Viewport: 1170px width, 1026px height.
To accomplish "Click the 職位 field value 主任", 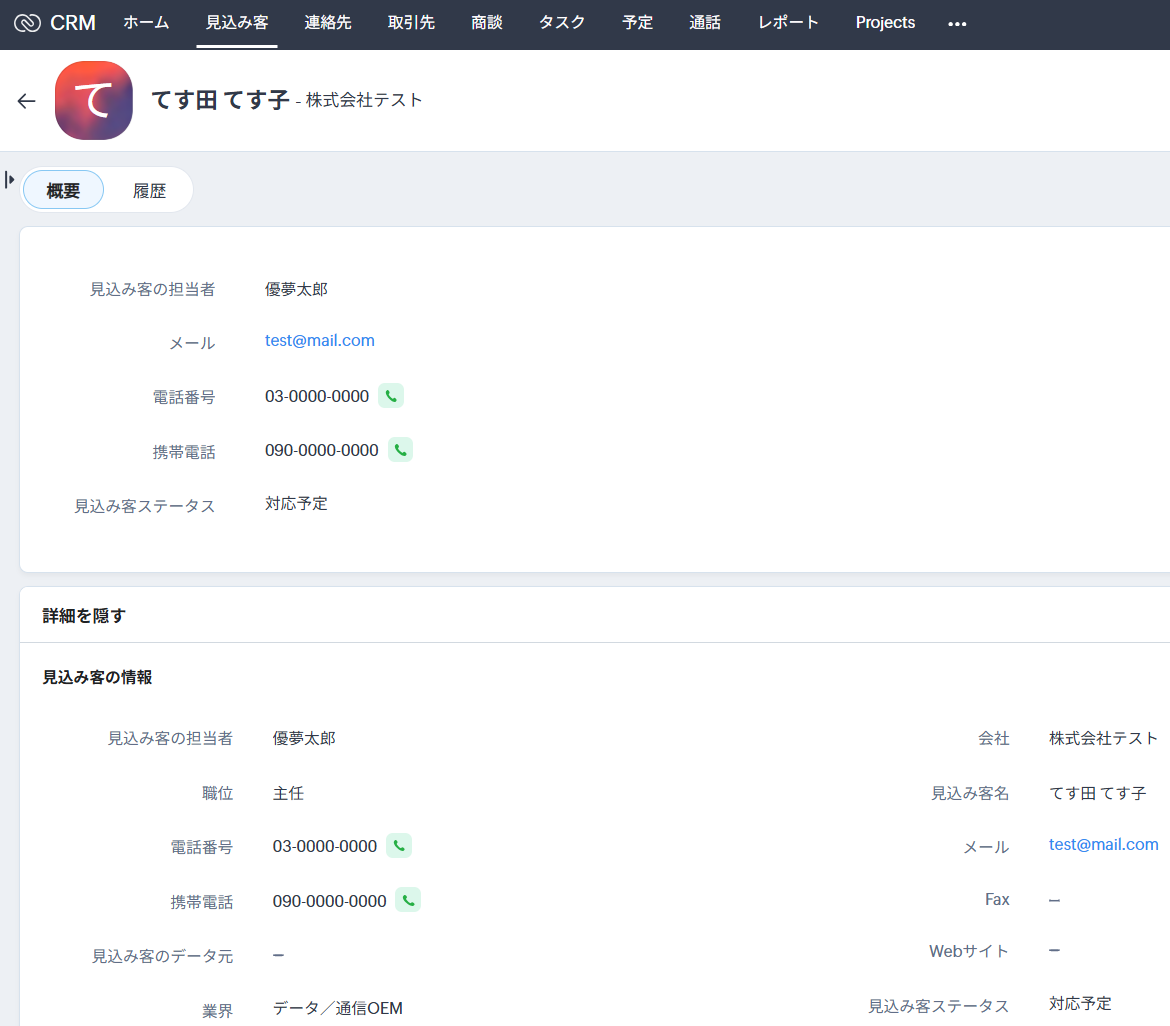I will [x=288, y=794].
